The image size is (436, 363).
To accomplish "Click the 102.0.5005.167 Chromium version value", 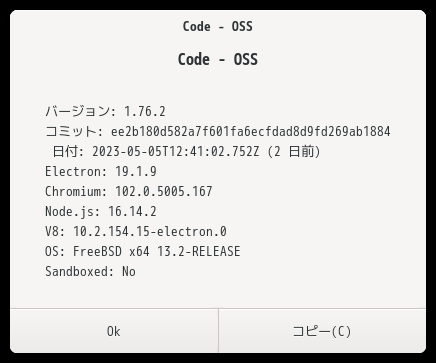I will [164, 191].
